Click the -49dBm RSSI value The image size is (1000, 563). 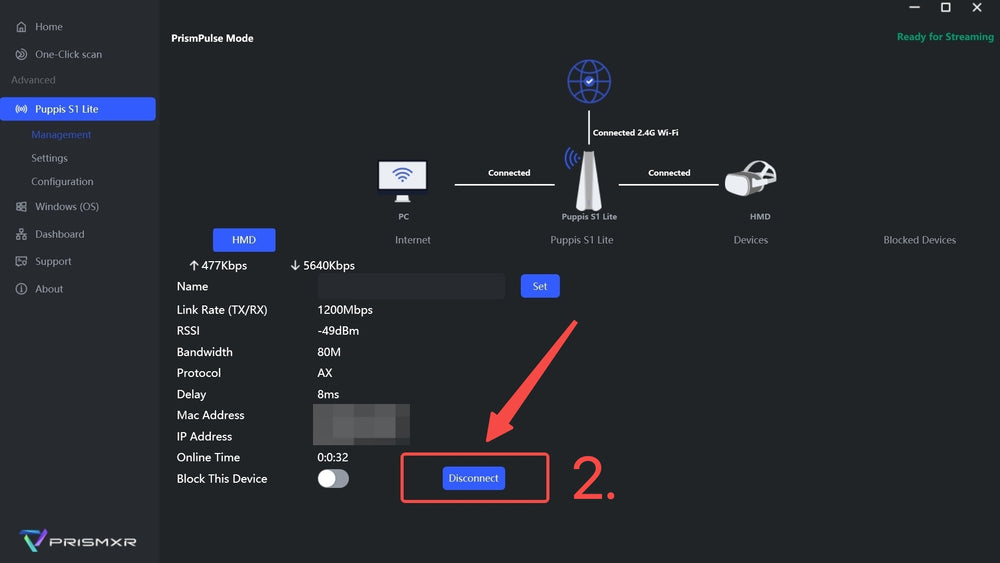tap(338, 331)
